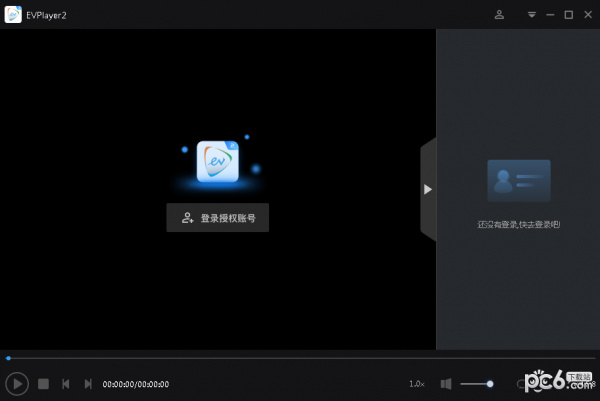The image size is (600, 401).
Task: Click the 00:00:00/00:00:00 time display
Action: [x=135, y=384]
